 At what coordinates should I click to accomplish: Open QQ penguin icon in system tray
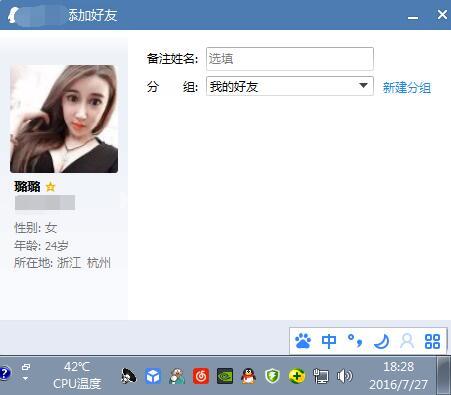pyautogui.click(x=248, y=376)
